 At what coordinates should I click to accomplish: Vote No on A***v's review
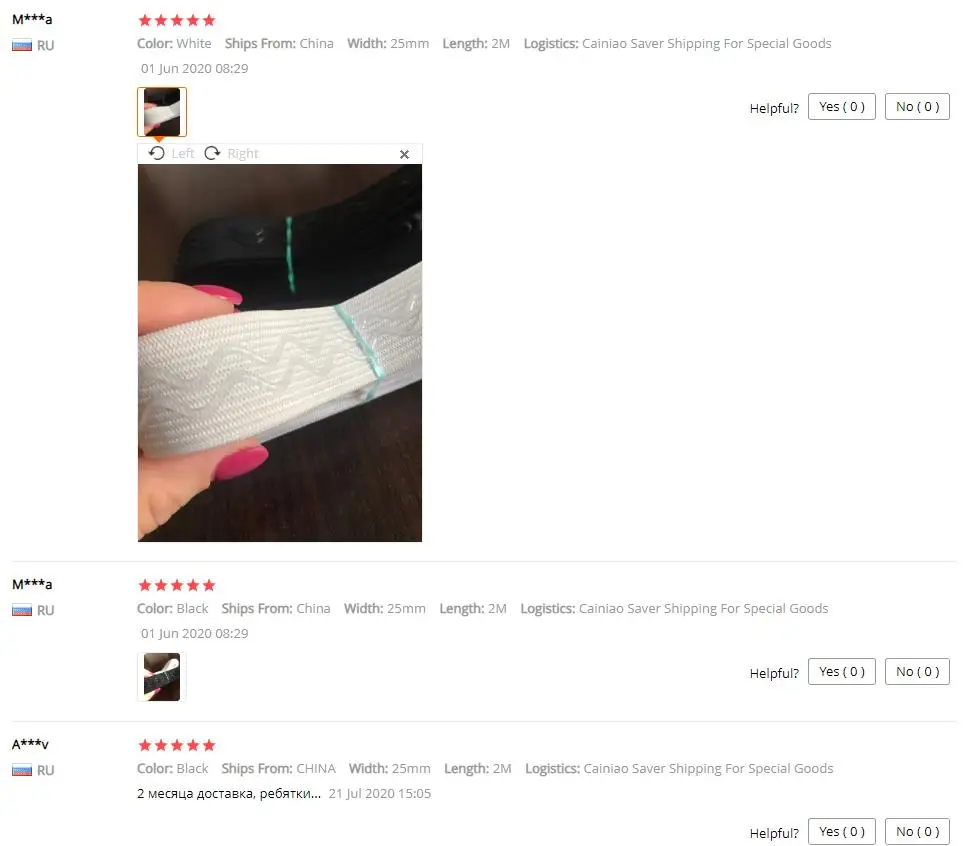click(917, 832)
